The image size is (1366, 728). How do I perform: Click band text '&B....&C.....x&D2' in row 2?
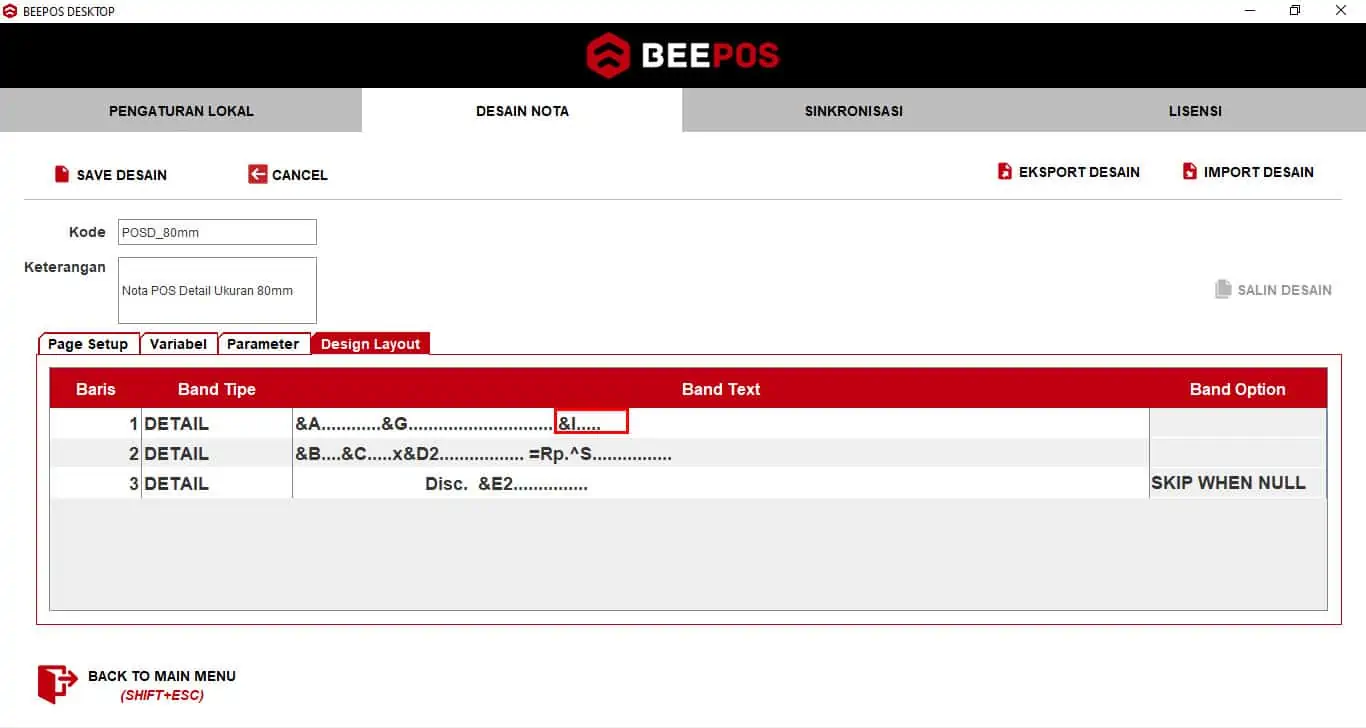483,454
